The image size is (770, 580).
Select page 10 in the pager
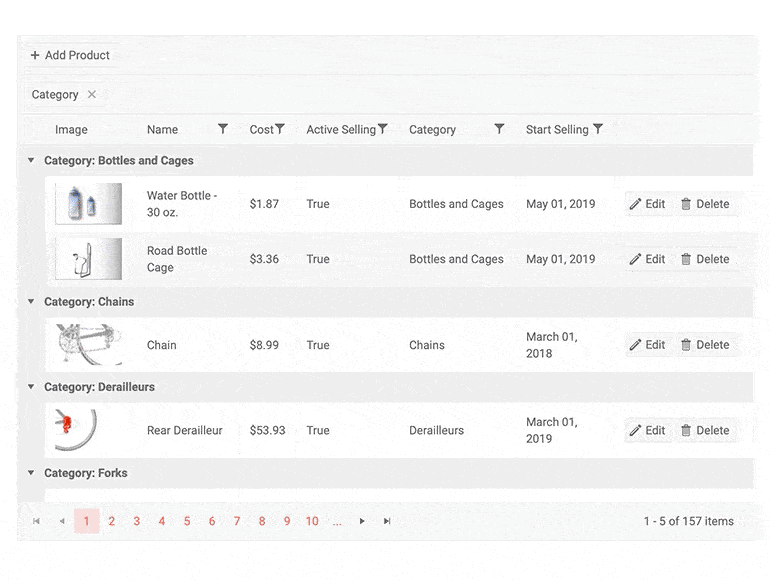[x=312, y=521]
